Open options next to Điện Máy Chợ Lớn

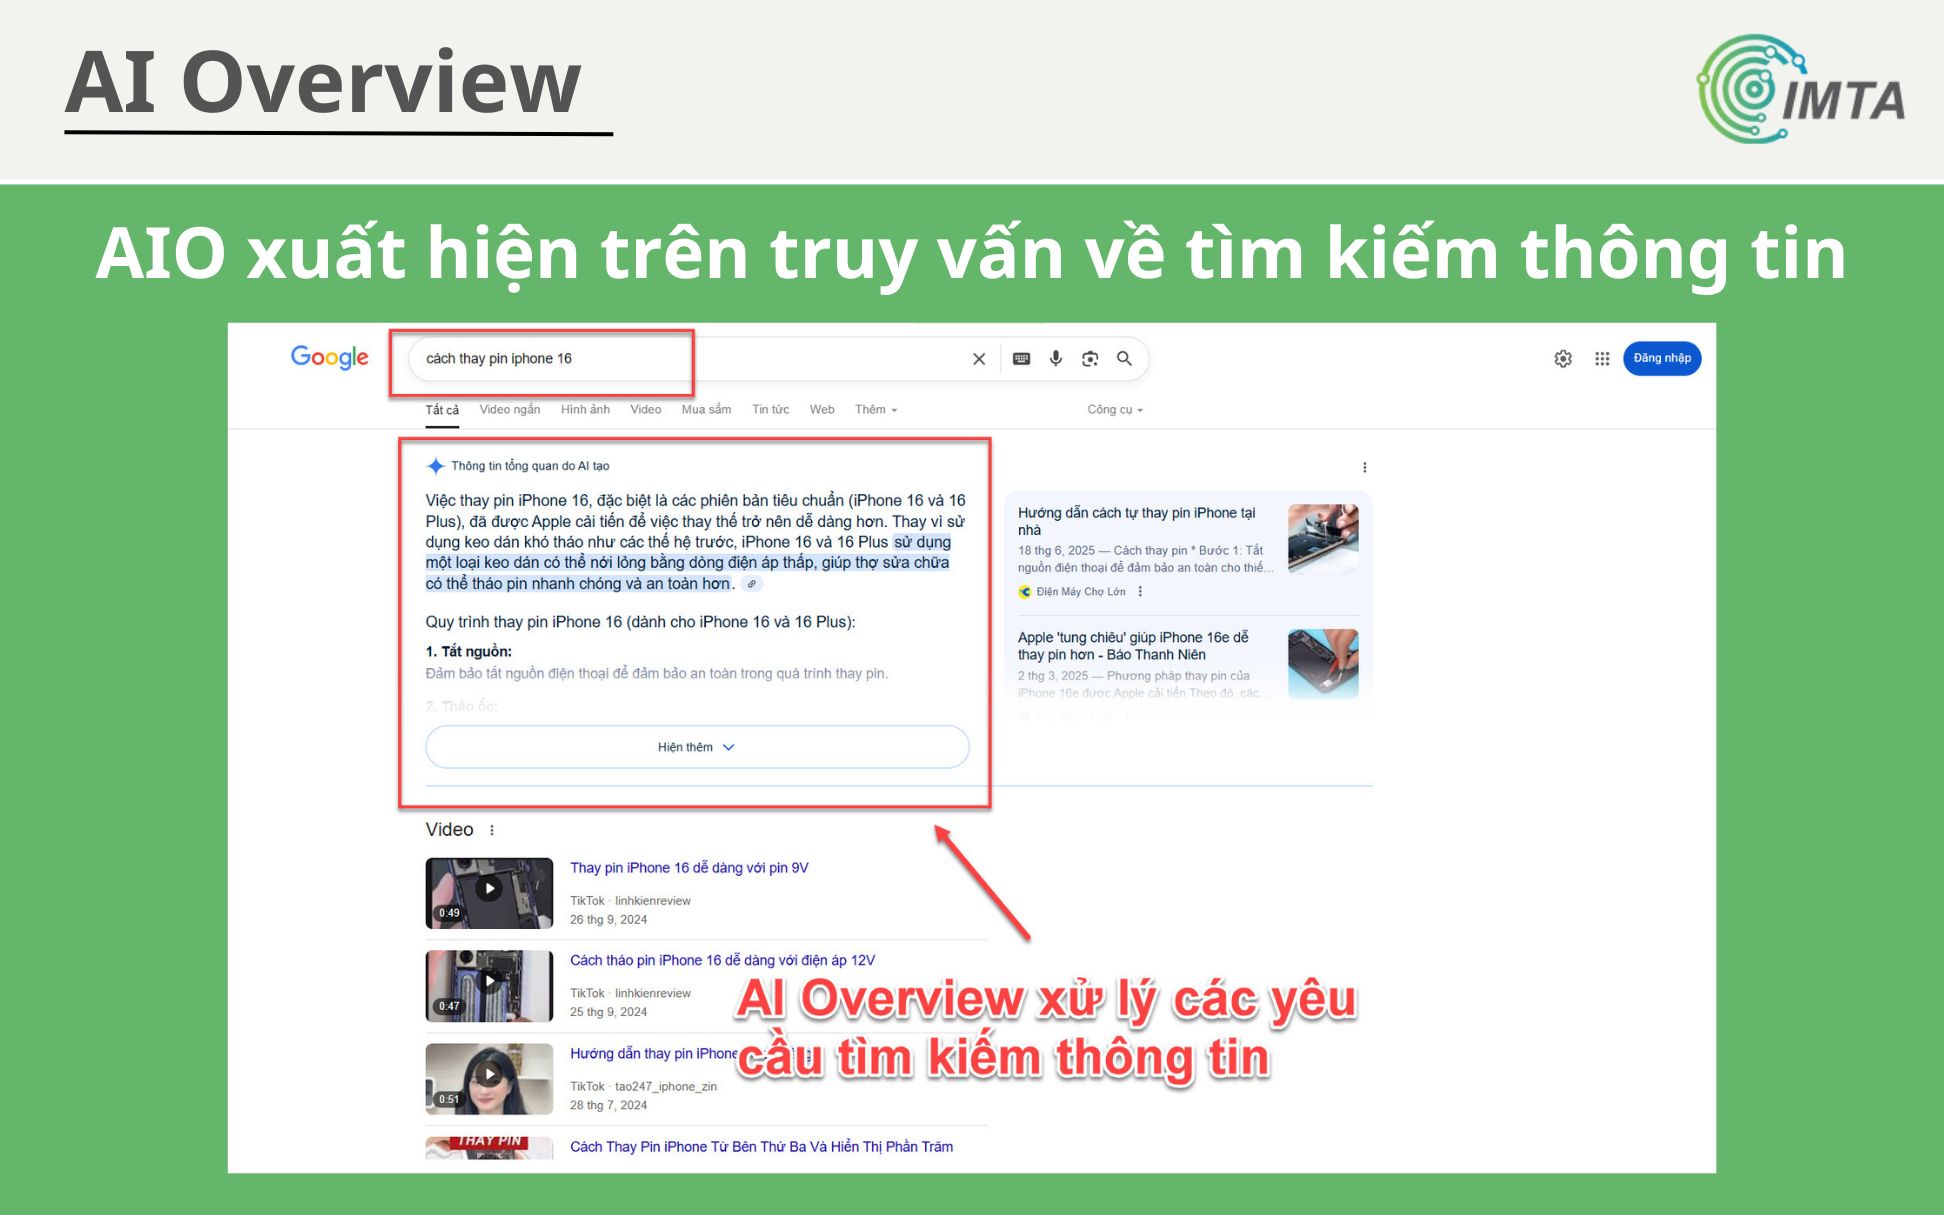click(x=1140, y=592)
